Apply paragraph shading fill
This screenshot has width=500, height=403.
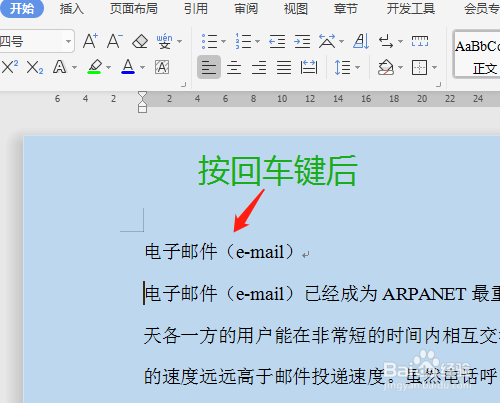[x=386, y=67]
